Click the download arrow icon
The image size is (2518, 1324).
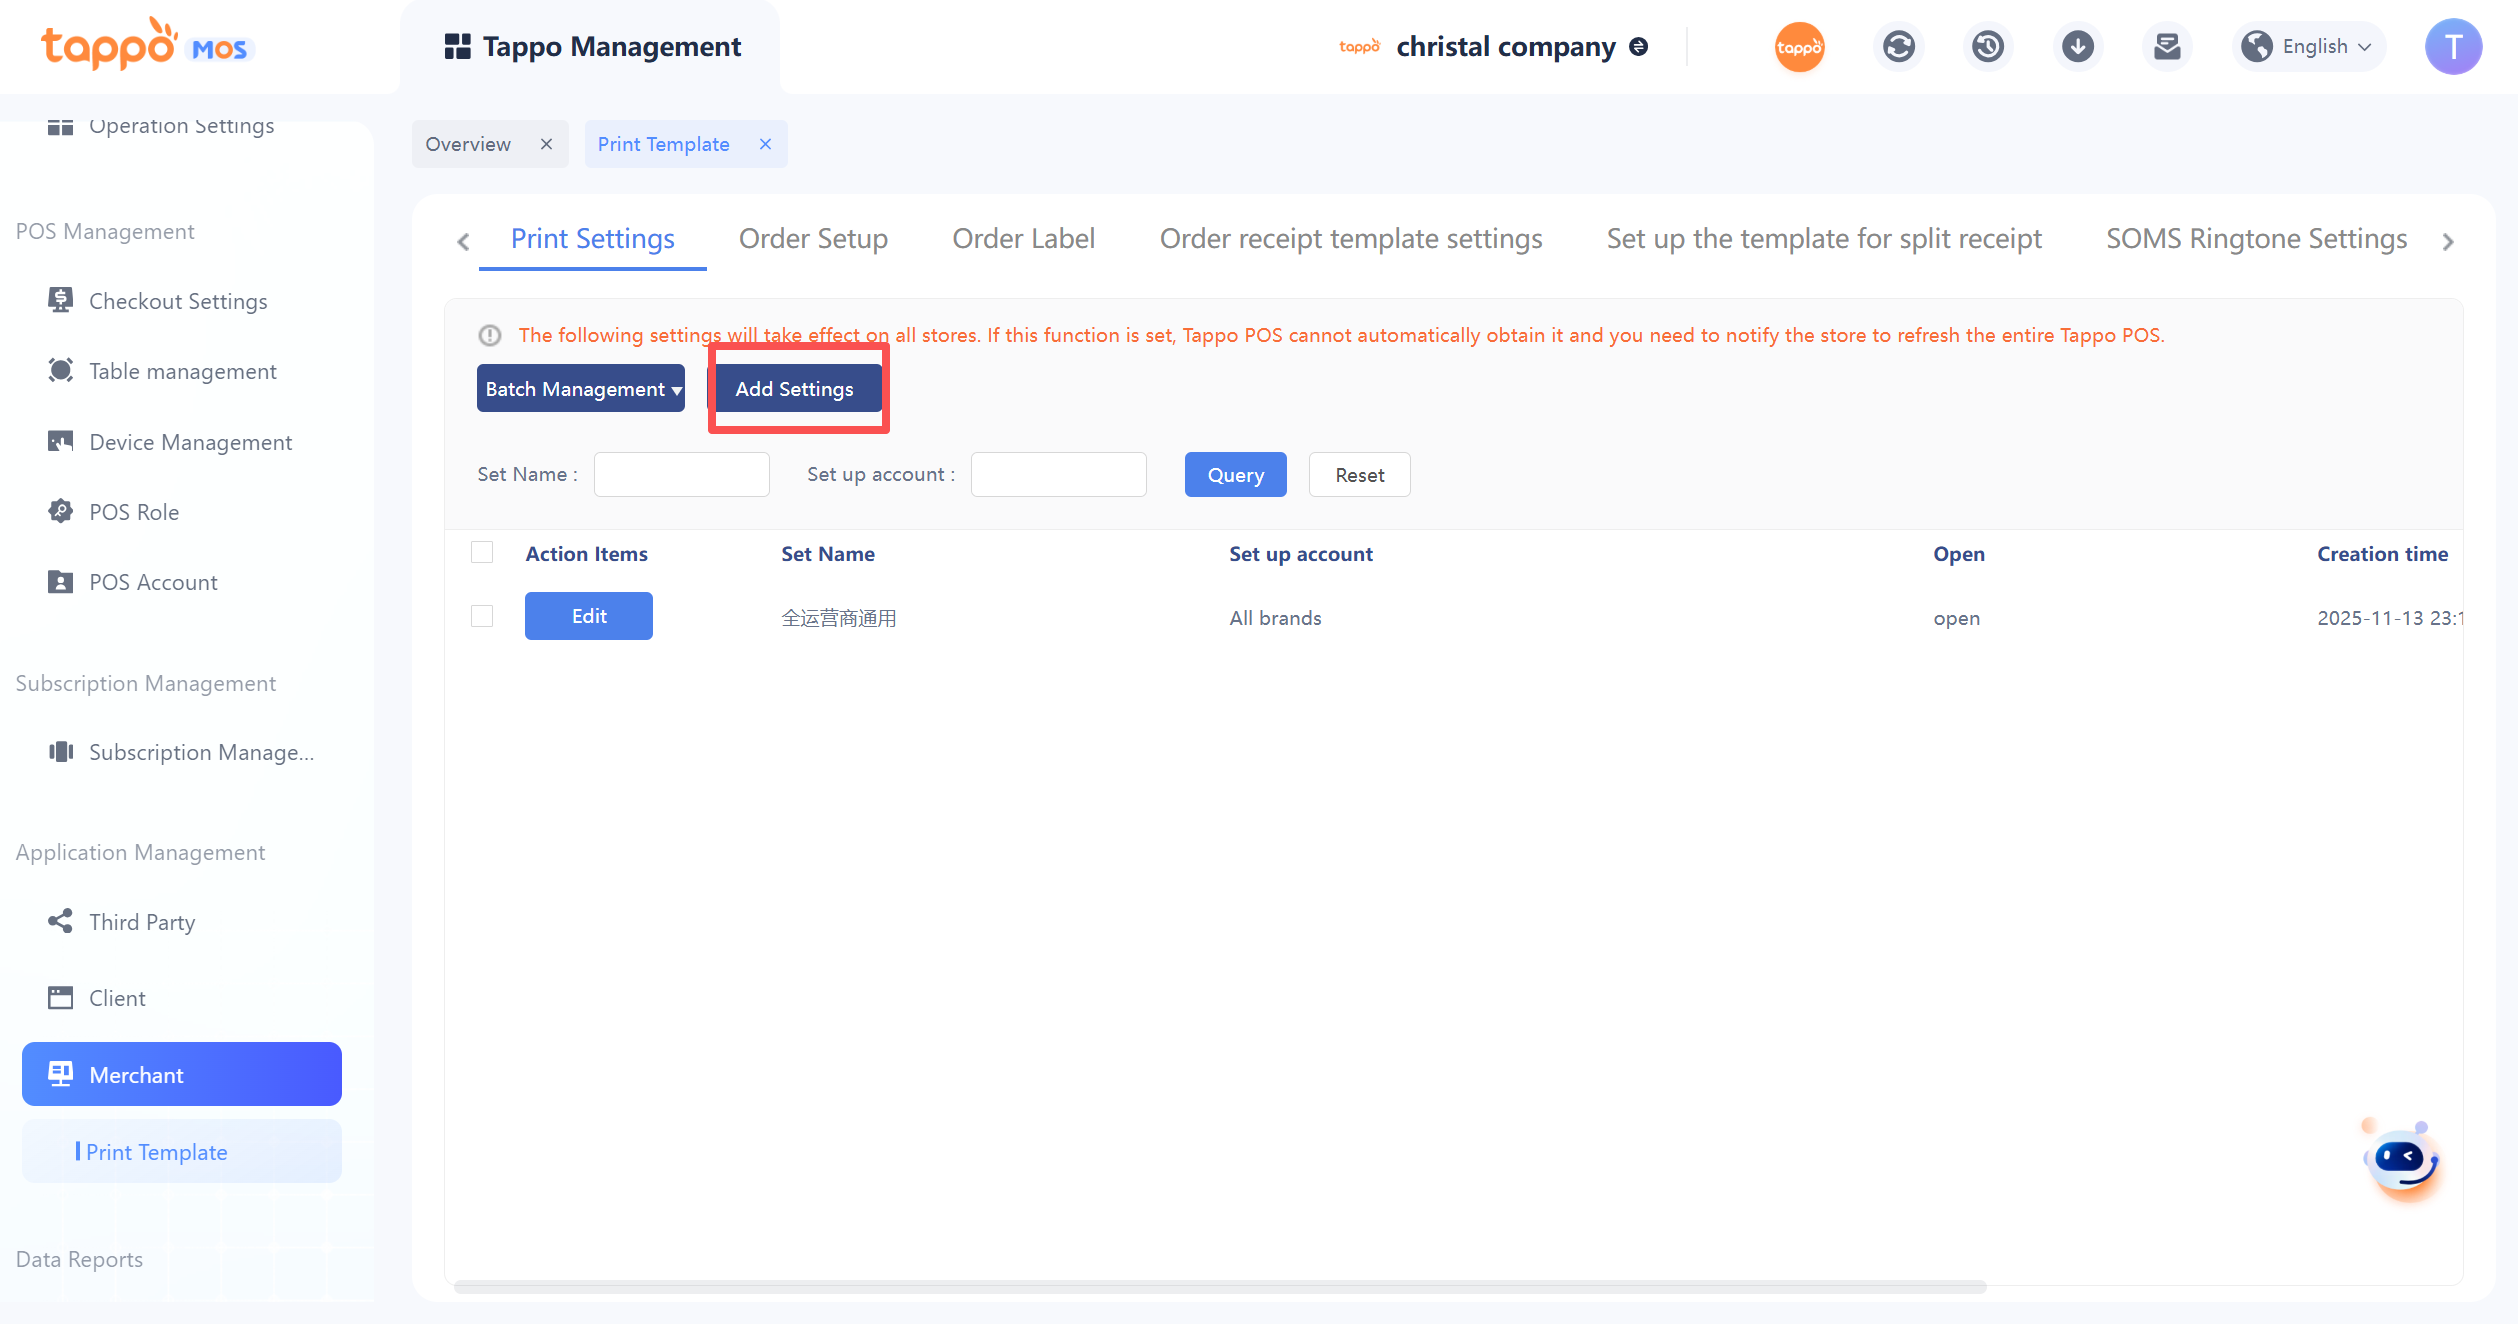coord(2078,47)
